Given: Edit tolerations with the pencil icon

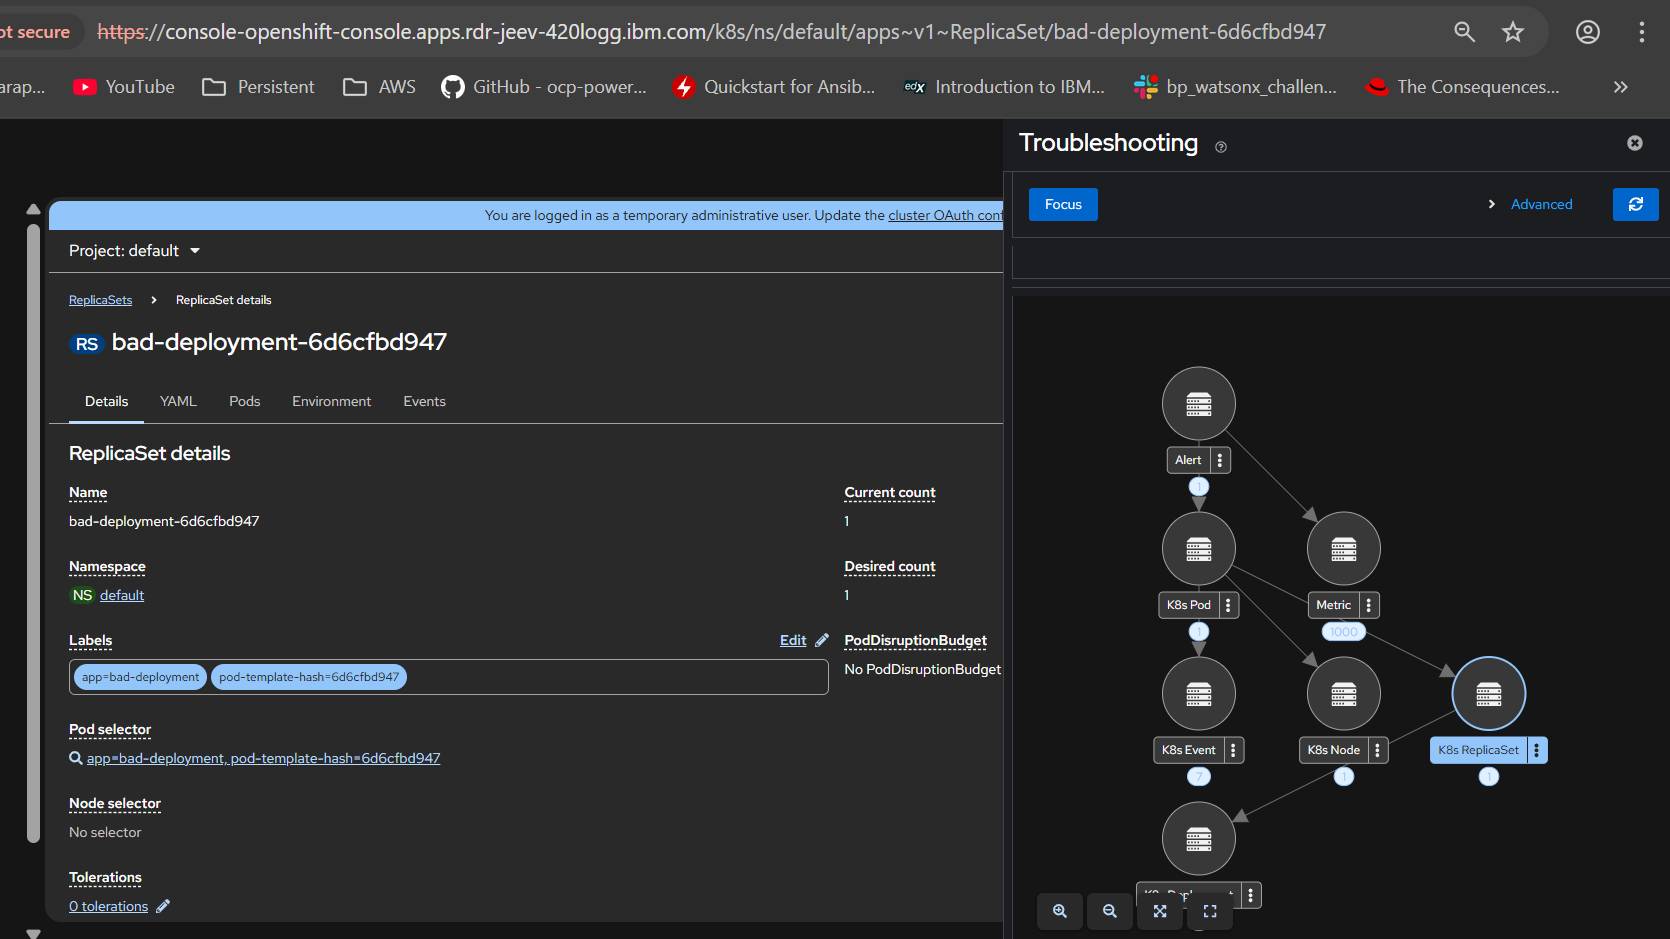Looking at the screenshot, I should pyautogui.click(x=163, y=906).
